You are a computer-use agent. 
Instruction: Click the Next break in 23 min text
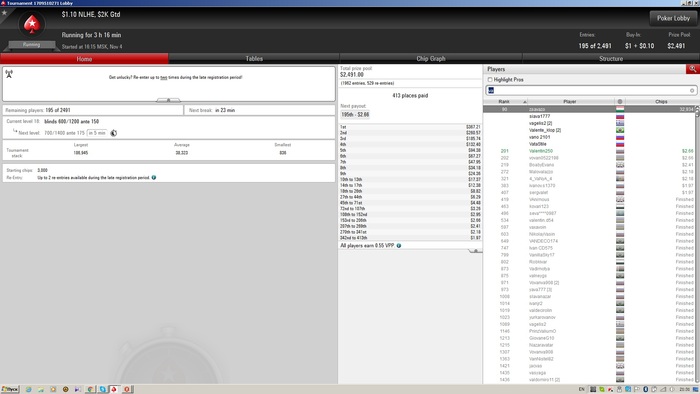(212, 110)
